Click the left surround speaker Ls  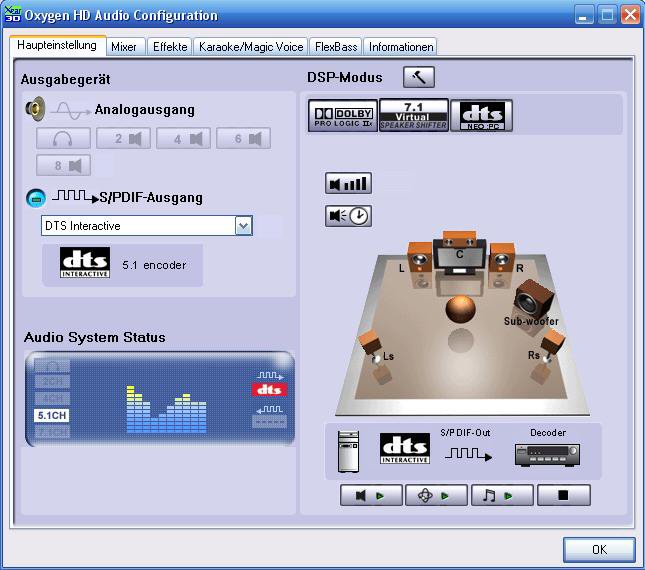click(x=370, y=346)
